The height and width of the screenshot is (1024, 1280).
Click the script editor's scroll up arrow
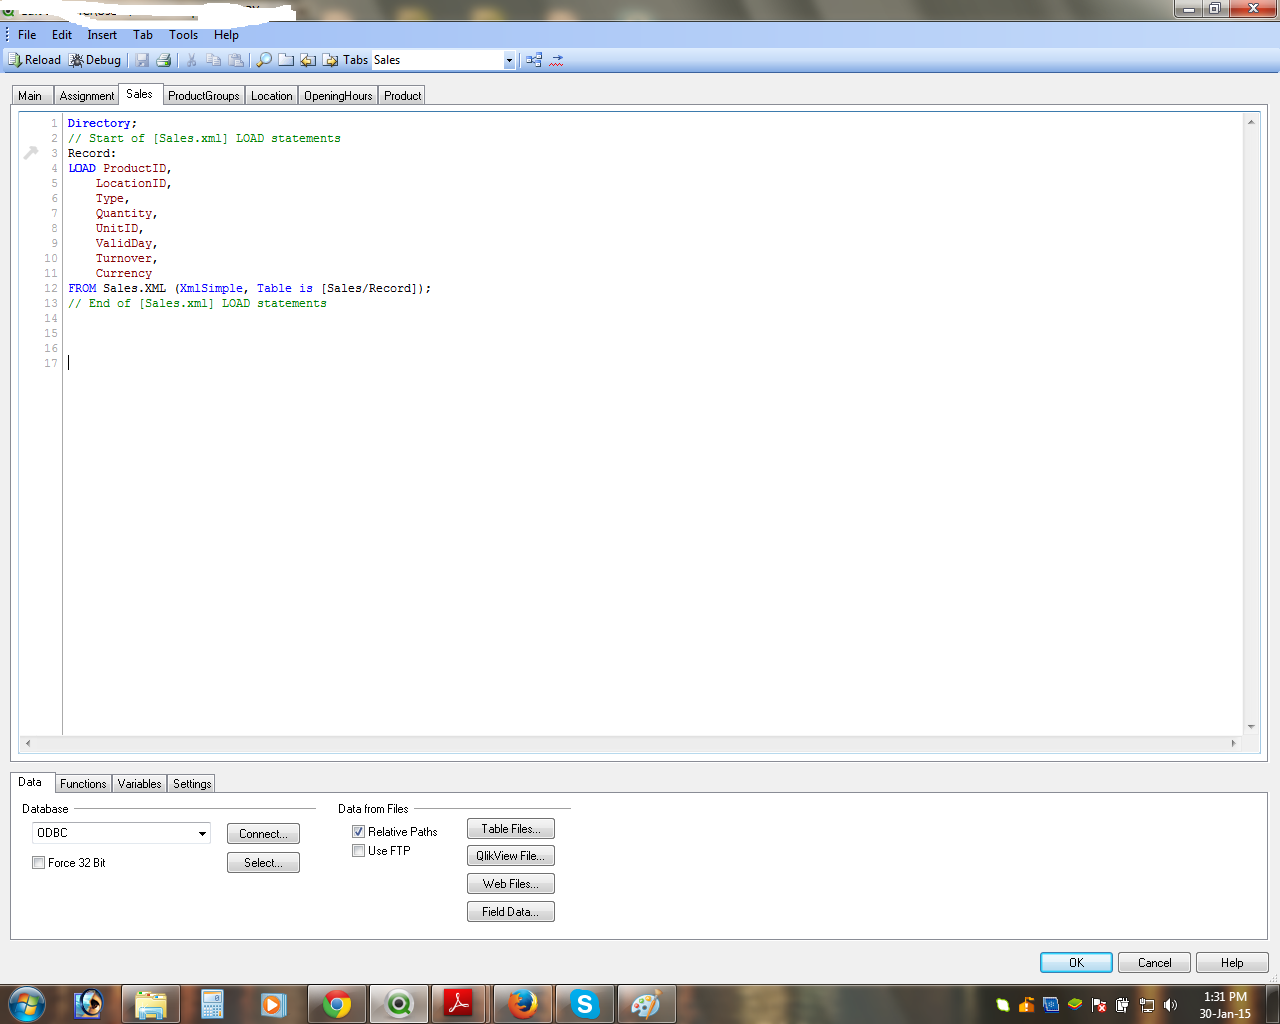tap(1251, 122)
